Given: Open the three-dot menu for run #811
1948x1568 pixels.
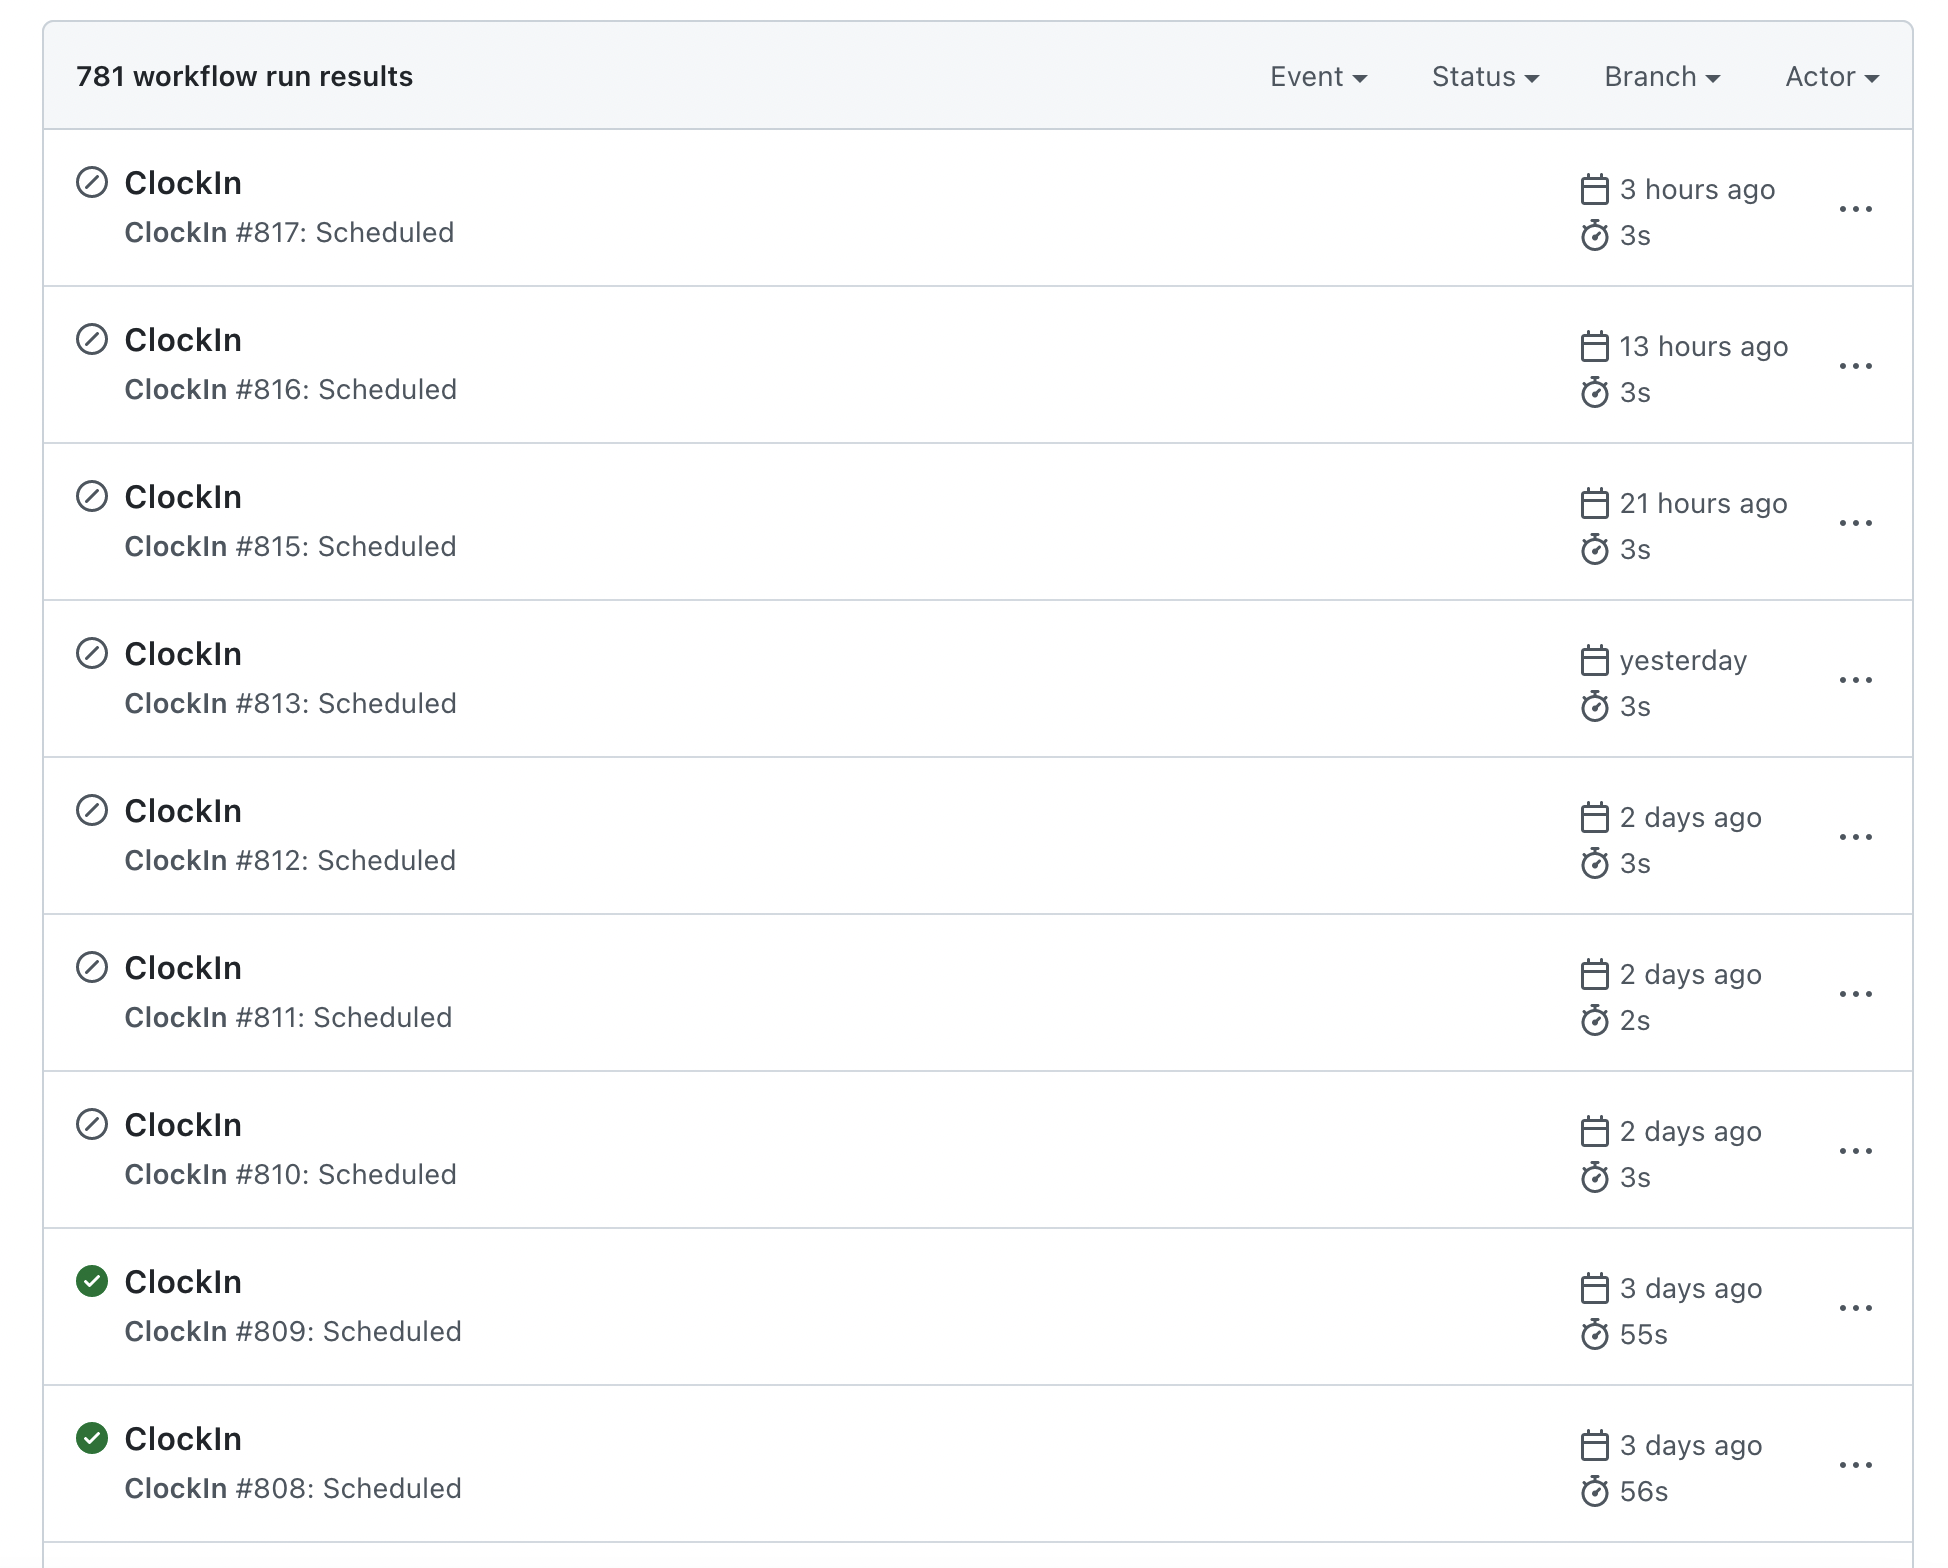Looking at the screenshot, I should [x=1856, y=994].
